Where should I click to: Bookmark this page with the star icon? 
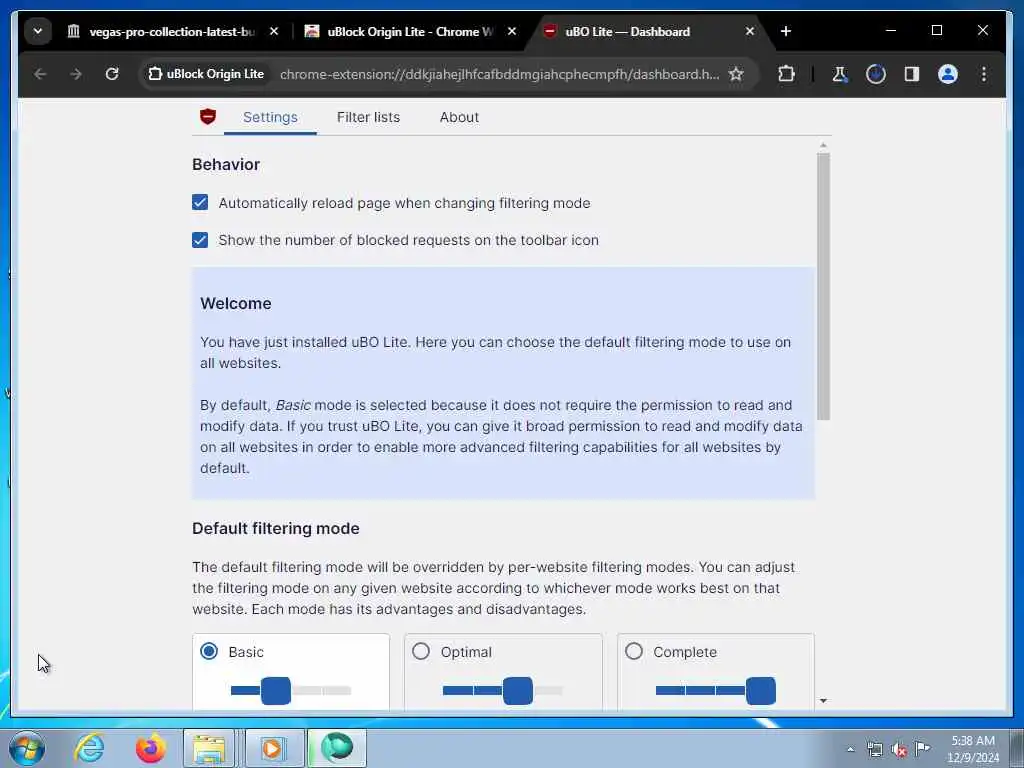[736, 74]
